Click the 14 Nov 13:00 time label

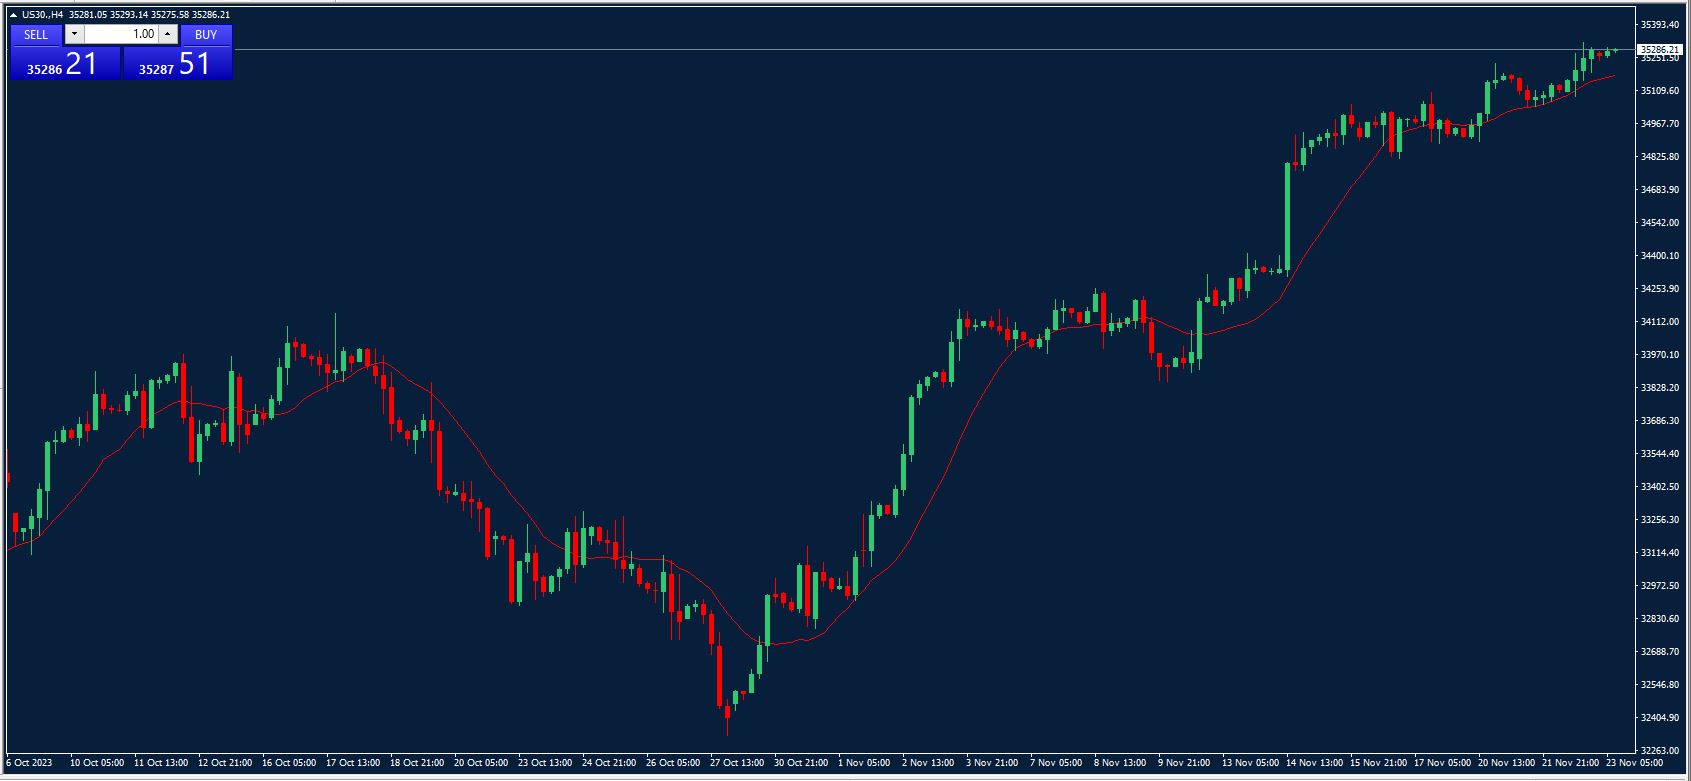click(x=1317, y=763)
